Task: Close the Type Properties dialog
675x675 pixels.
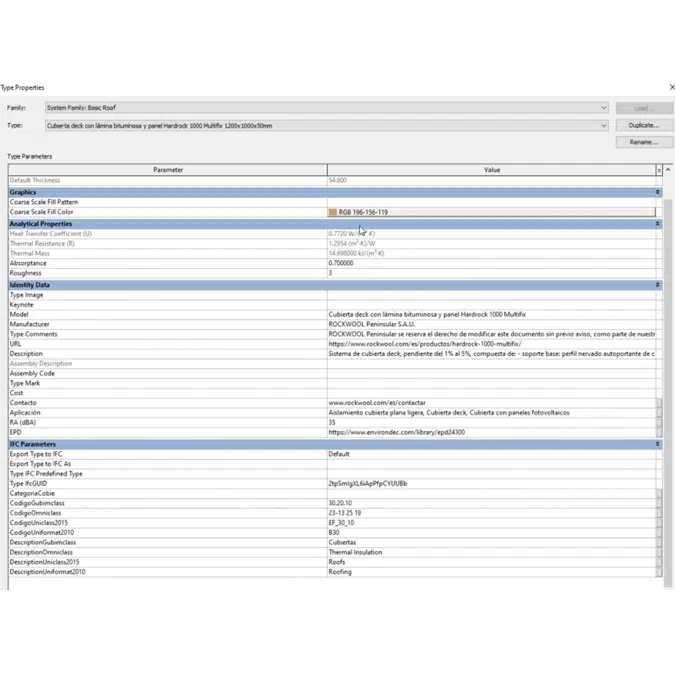Action: [x=672, y=87]
